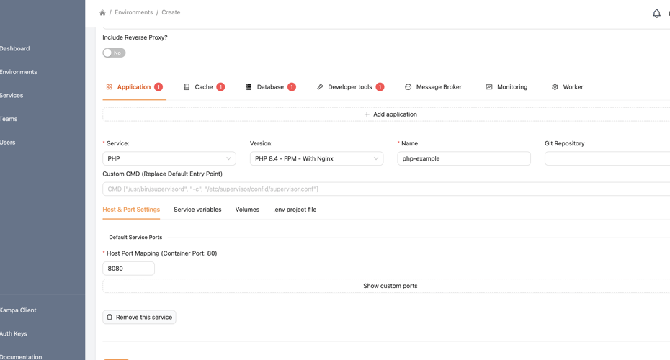
Task: Go to Teams in sidebar
Action: pyautogui.click(x=9, y=119)
